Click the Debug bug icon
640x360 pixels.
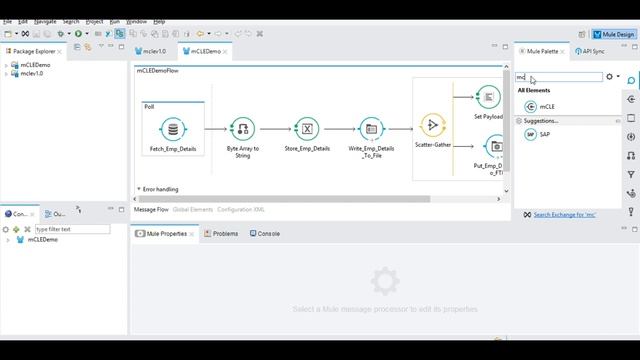pyautogui.click(x=60, y=34)
